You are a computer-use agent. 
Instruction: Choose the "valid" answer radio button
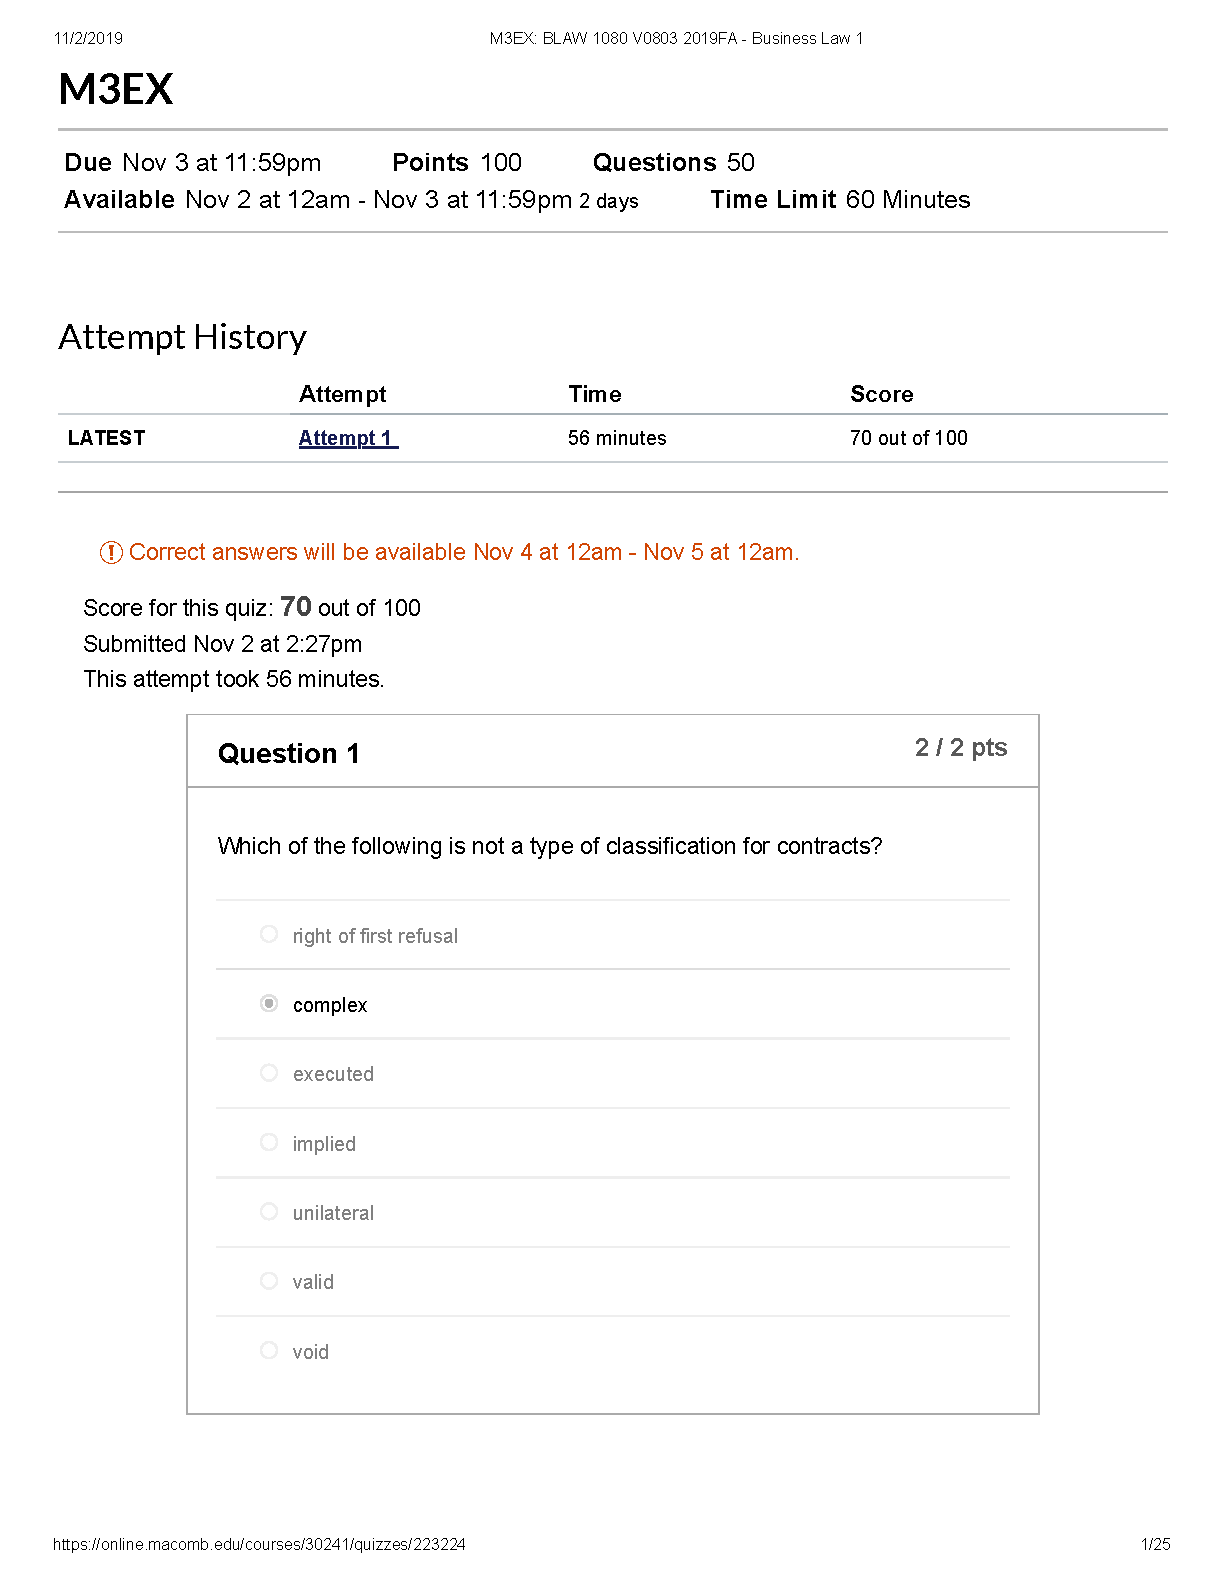point(269,1281)
